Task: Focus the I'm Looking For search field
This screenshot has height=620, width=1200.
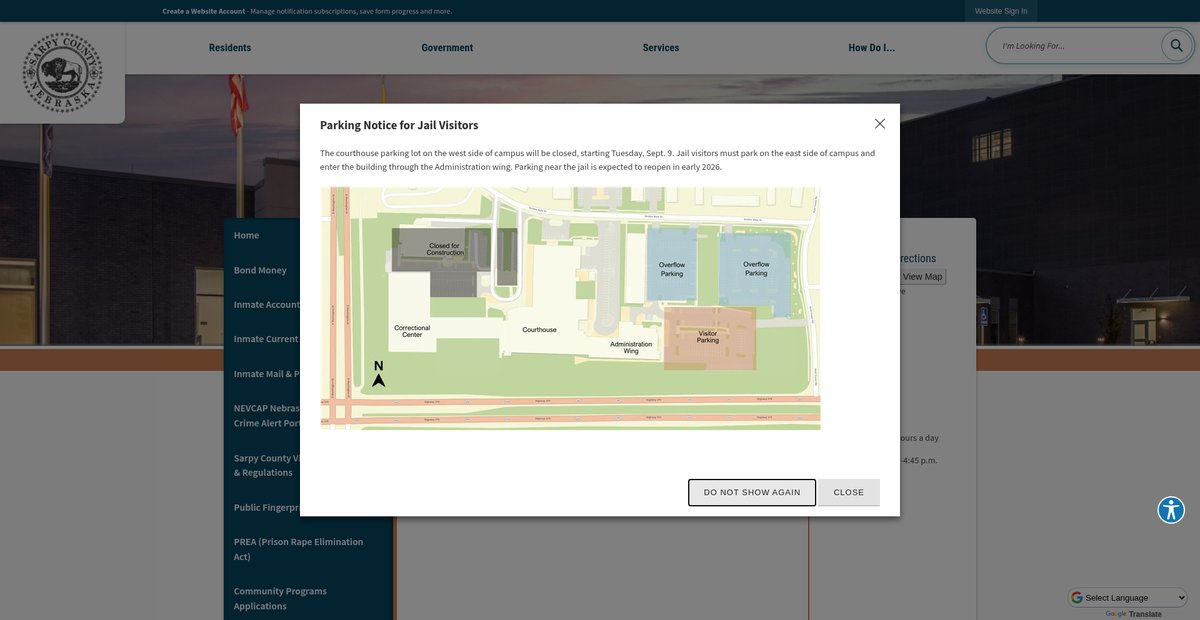Action: pos(1075,46)
